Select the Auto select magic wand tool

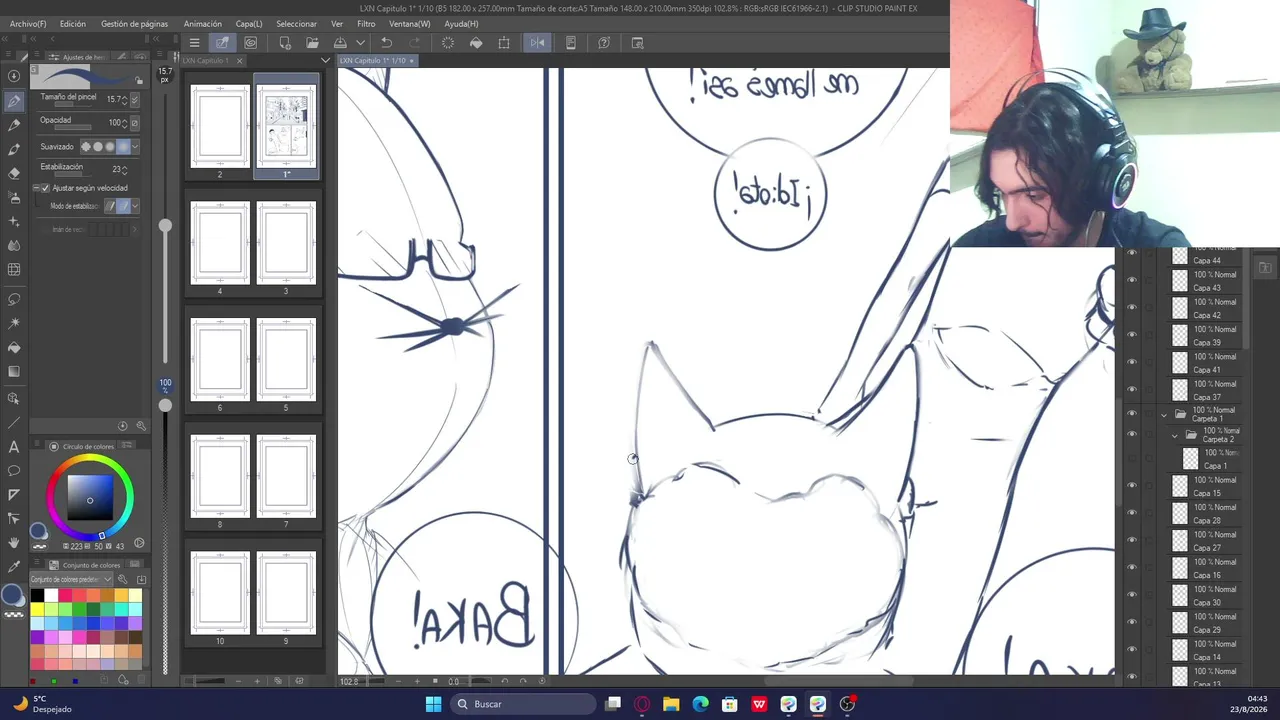pos(14,323)
